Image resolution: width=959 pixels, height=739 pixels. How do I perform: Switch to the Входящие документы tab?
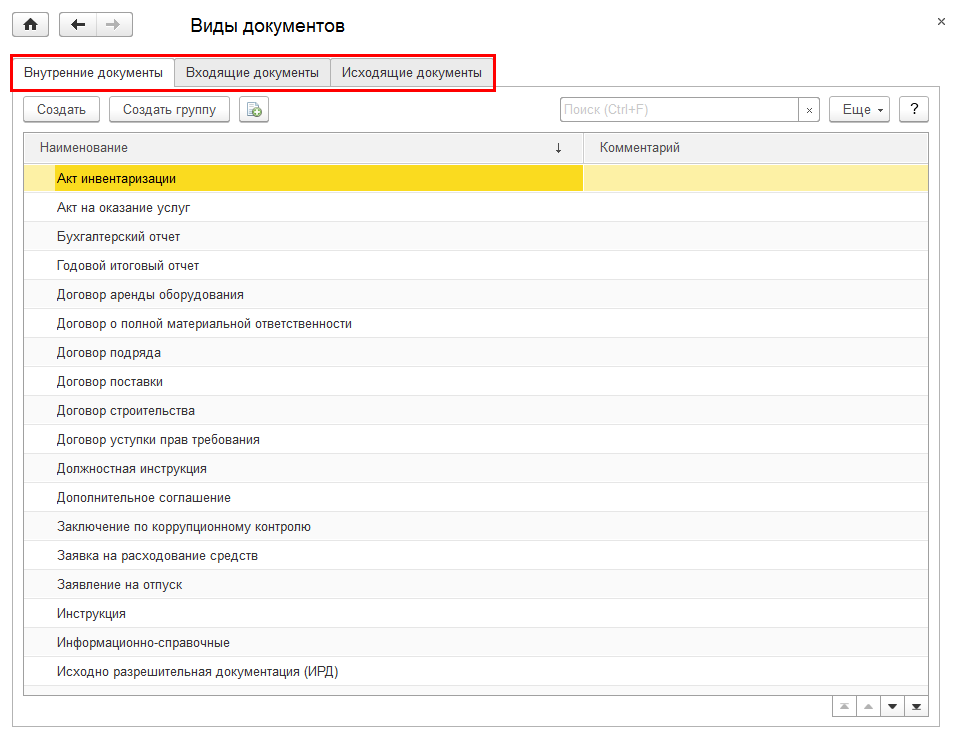(252, 72)
